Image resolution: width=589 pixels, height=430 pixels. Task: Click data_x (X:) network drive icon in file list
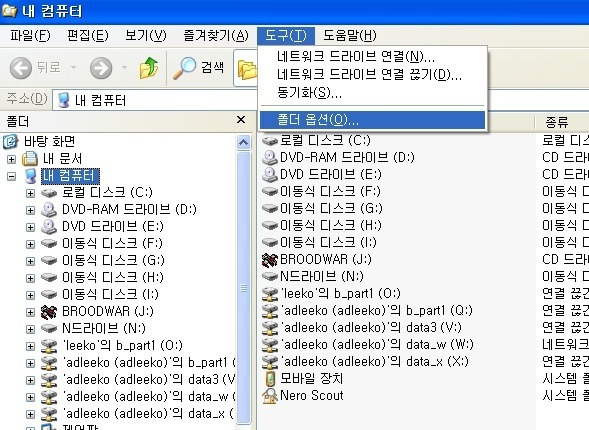click(x=269, y=362)
